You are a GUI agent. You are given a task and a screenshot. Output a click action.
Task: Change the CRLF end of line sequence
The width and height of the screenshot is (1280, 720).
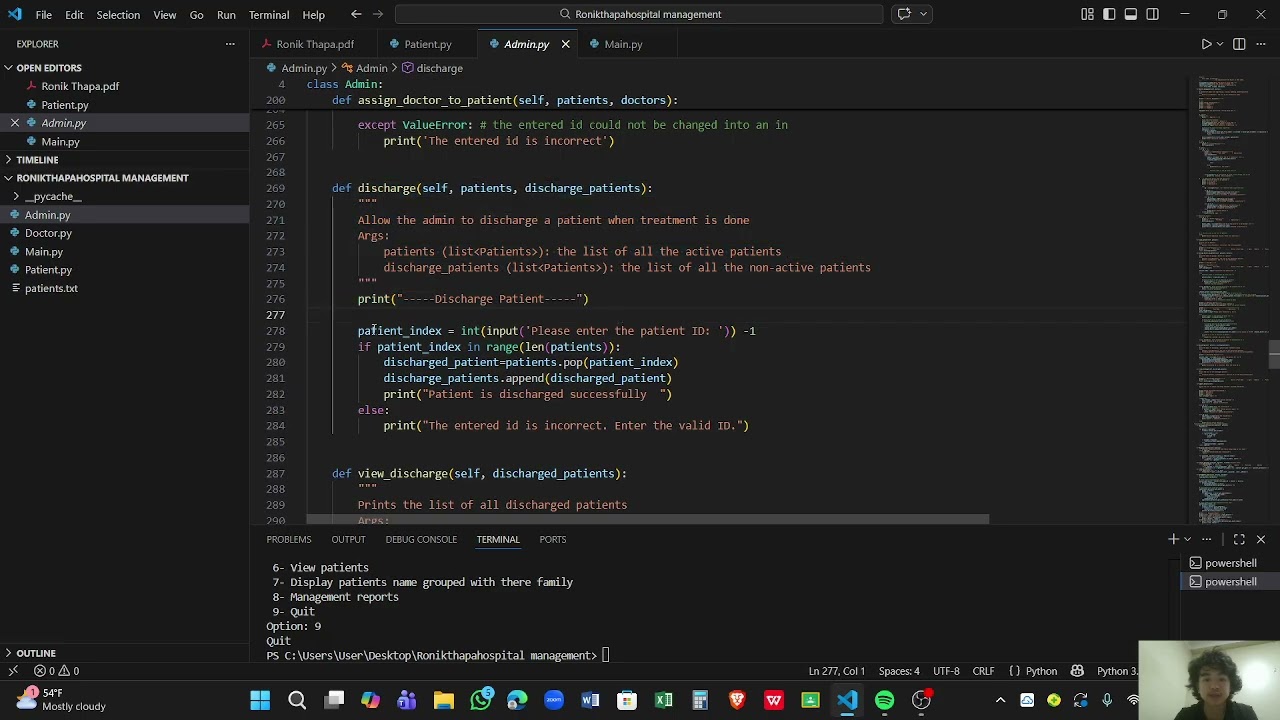(x=983, y=671)
